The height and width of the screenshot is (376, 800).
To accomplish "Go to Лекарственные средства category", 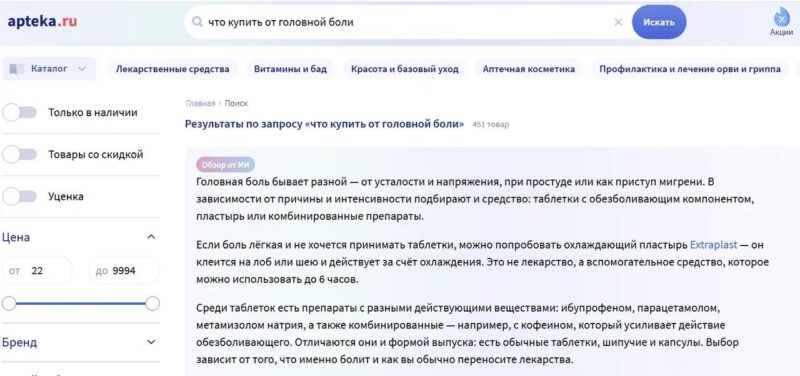I will 172,69.
